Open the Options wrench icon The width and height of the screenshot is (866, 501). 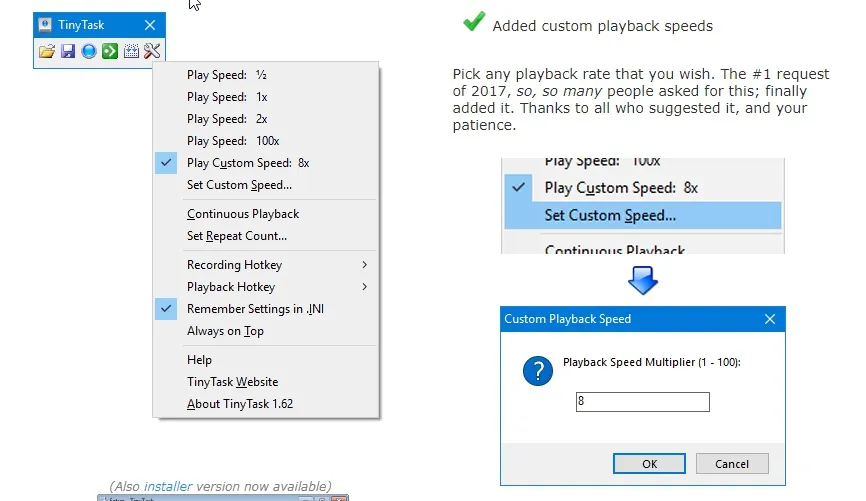point(152,51)
